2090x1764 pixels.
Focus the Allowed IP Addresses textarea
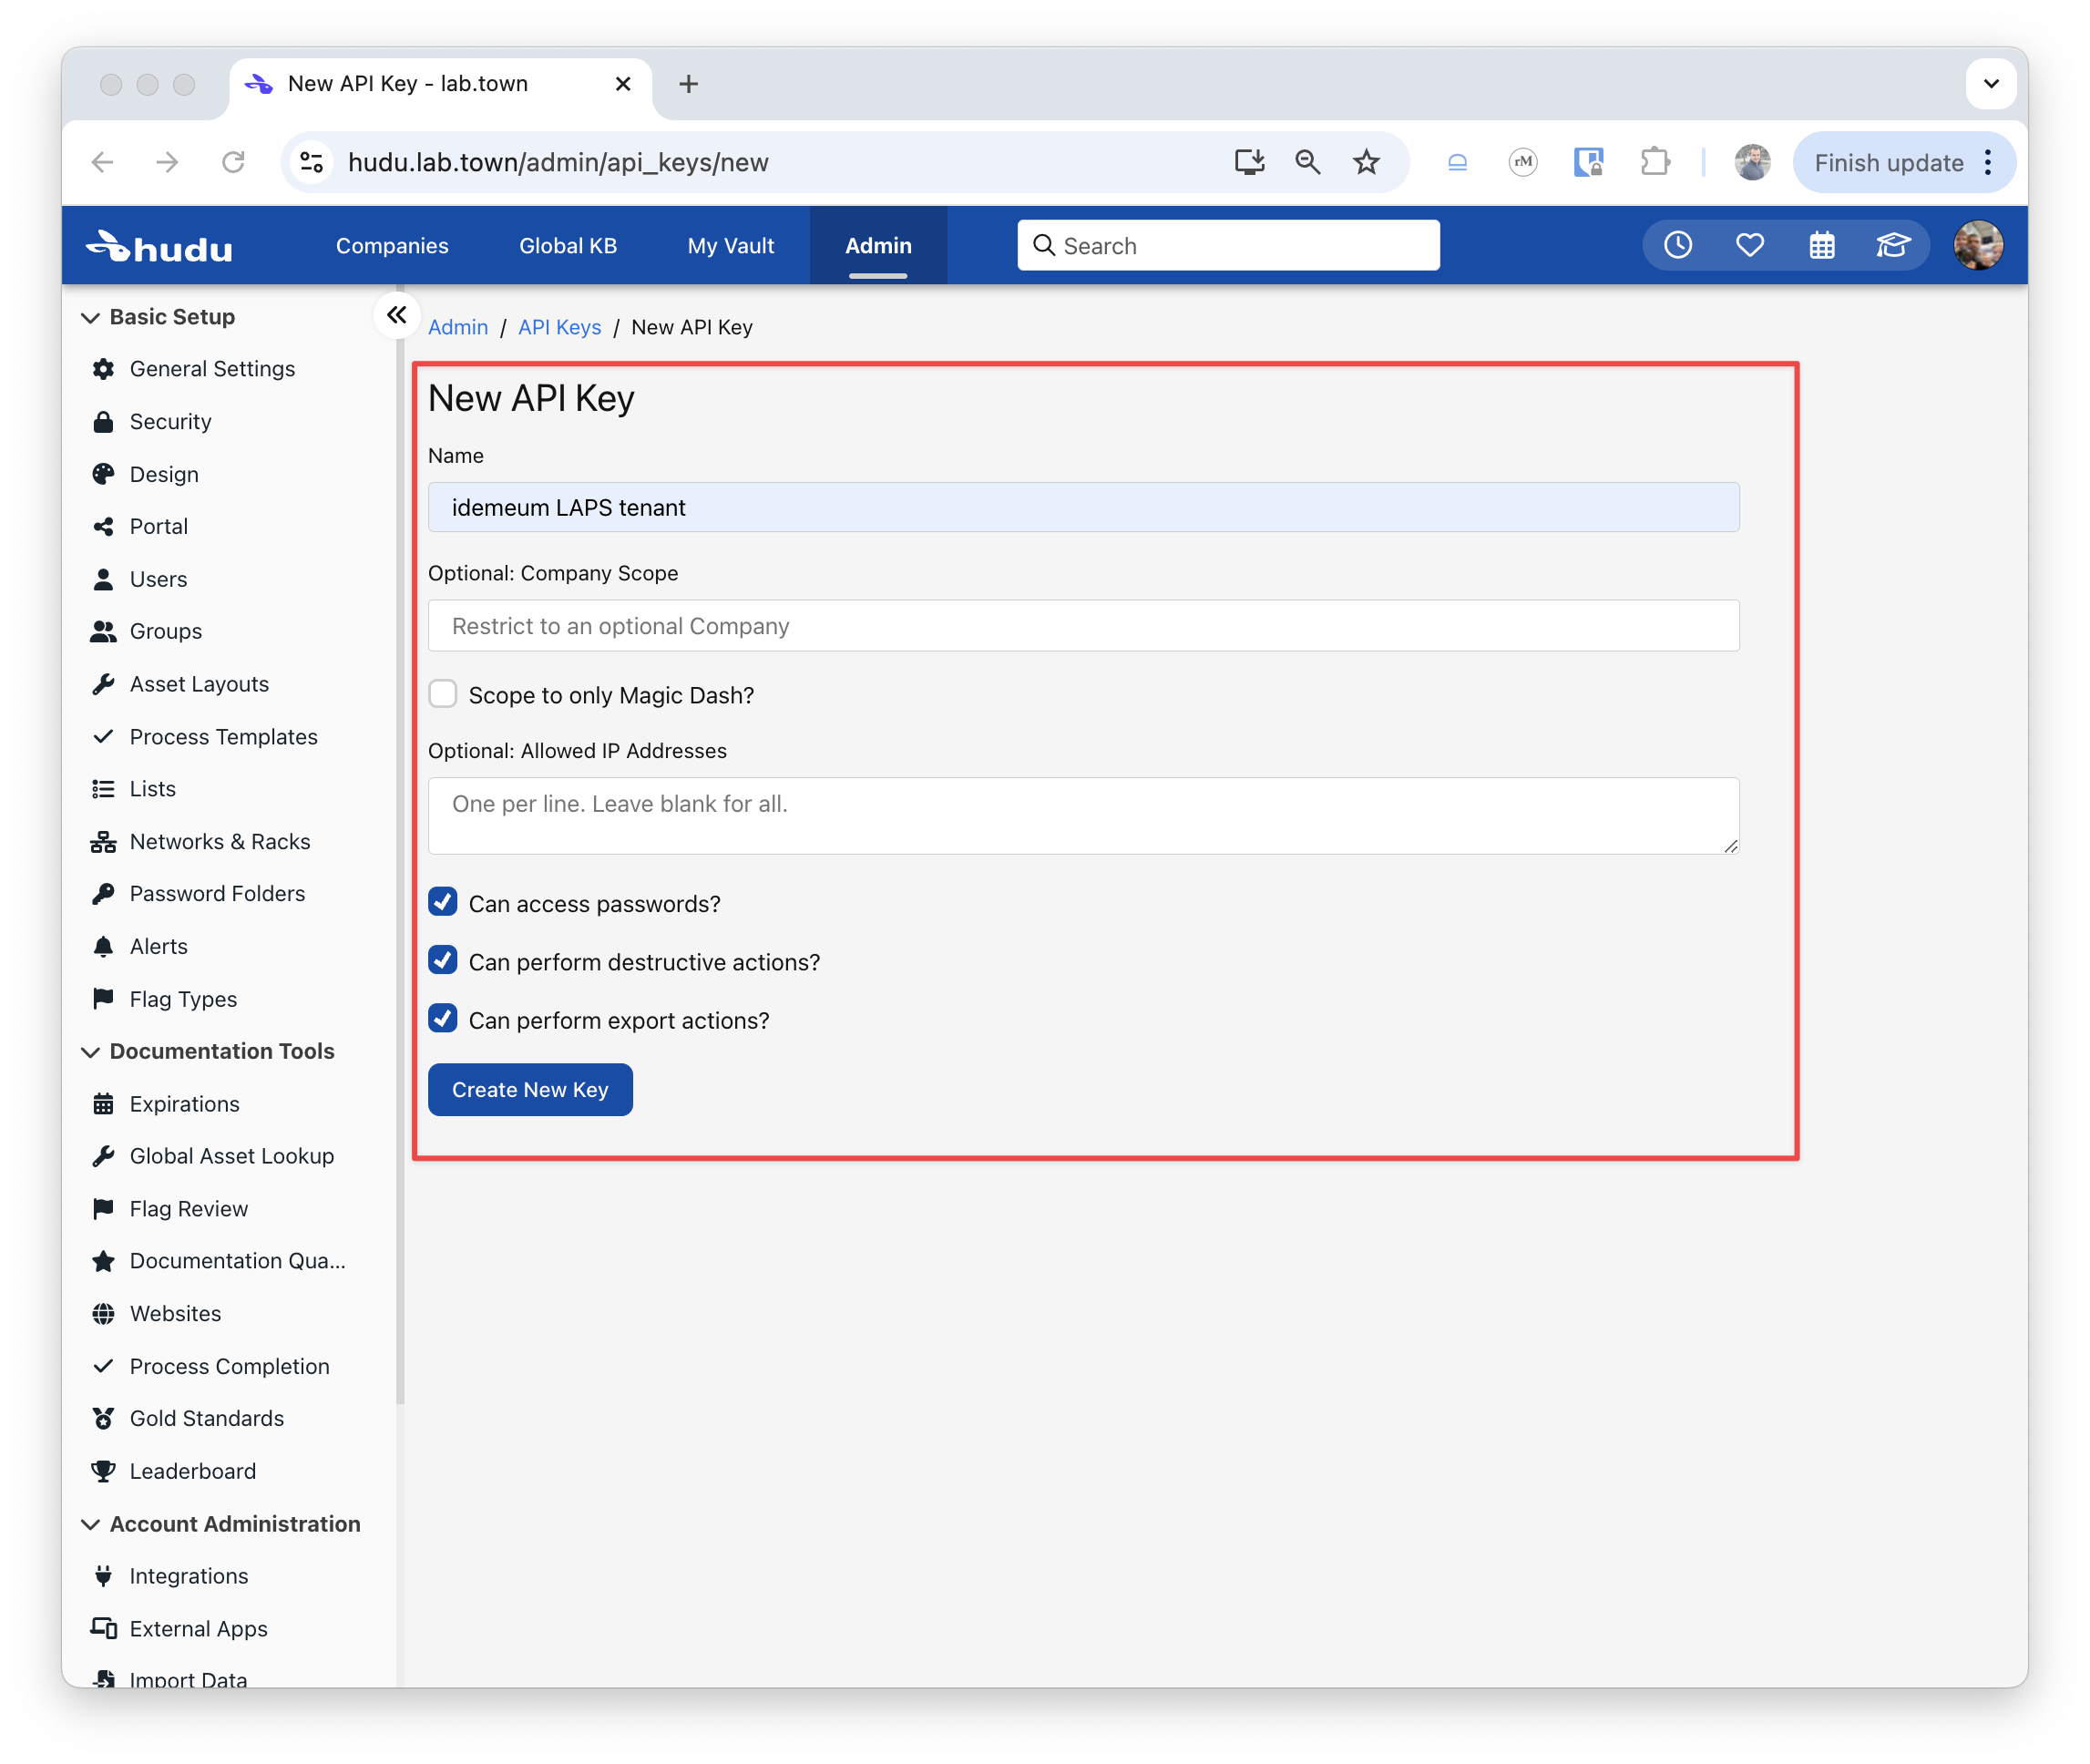click(x=1083, y=815)
